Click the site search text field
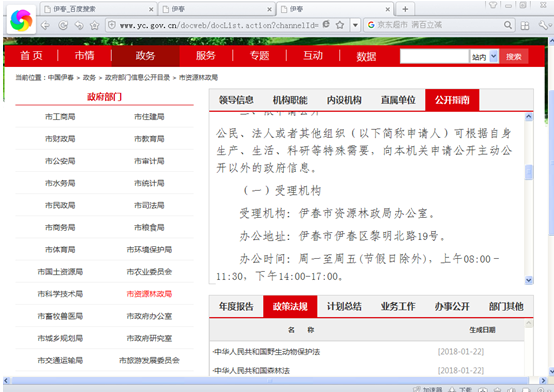This screenshot has width=554, height=392. click(434, 56)
